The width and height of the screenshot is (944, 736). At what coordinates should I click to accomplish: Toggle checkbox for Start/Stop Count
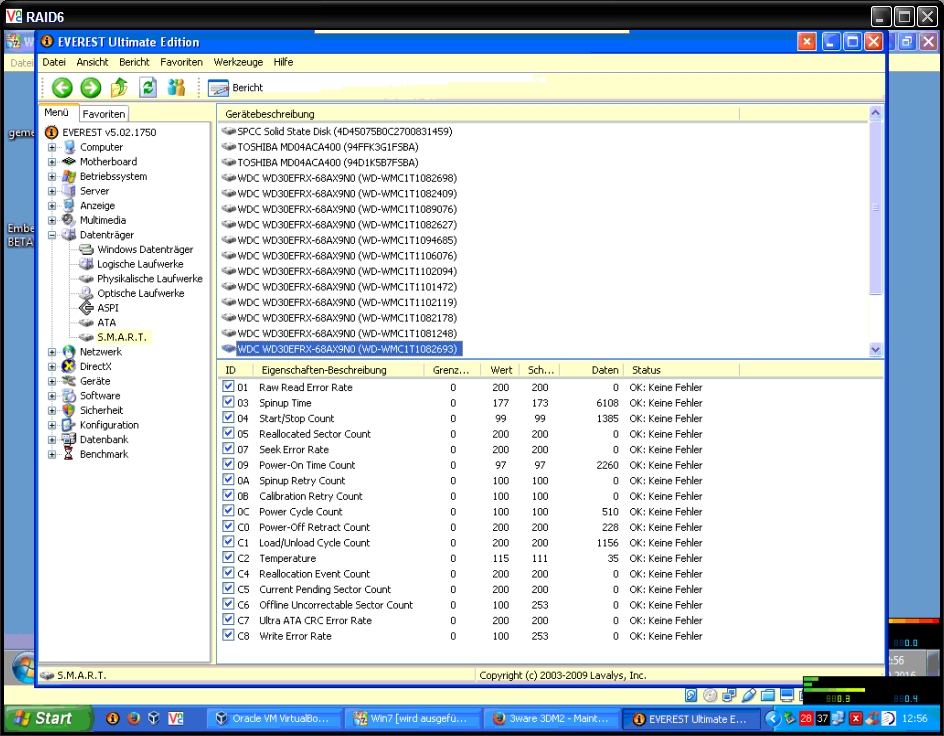[x=228, y=418]
